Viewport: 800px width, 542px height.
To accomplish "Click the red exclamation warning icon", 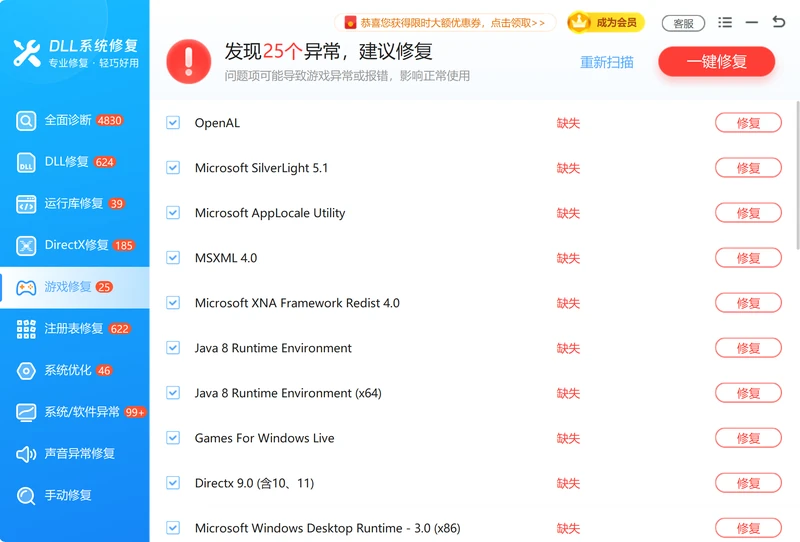I will tap(189, 61).
